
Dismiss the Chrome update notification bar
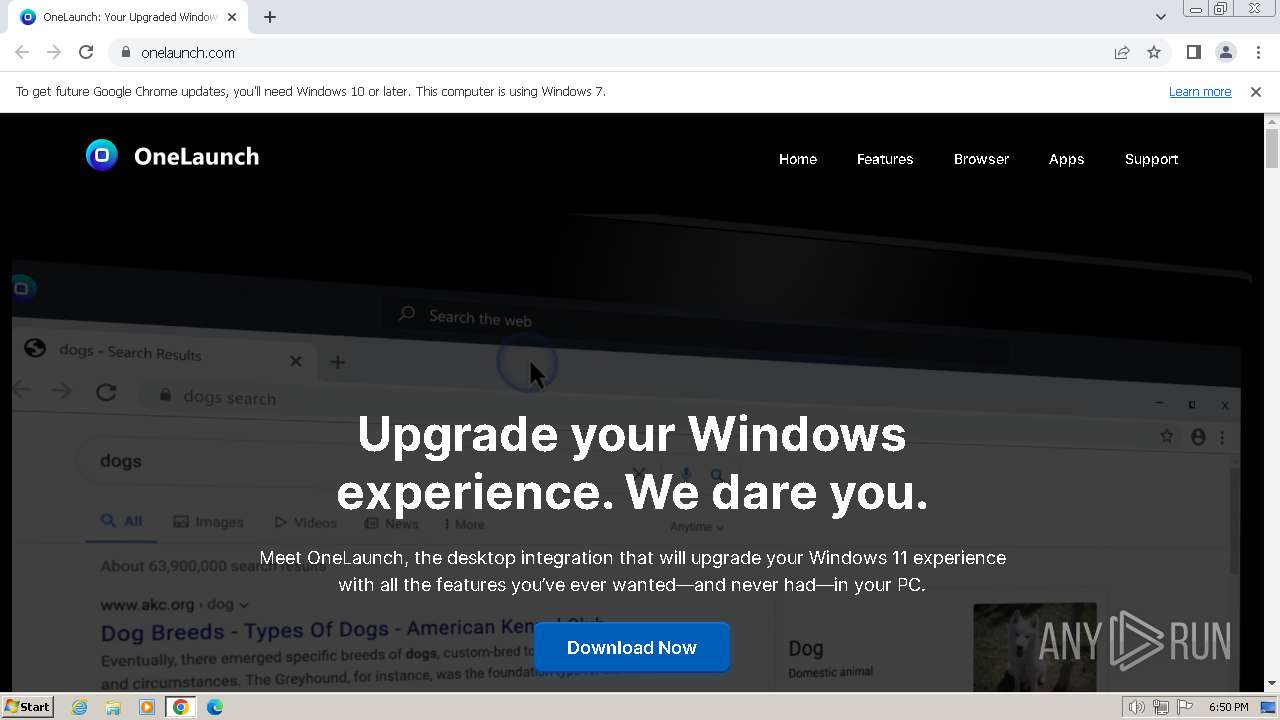tap(1256, 91)
